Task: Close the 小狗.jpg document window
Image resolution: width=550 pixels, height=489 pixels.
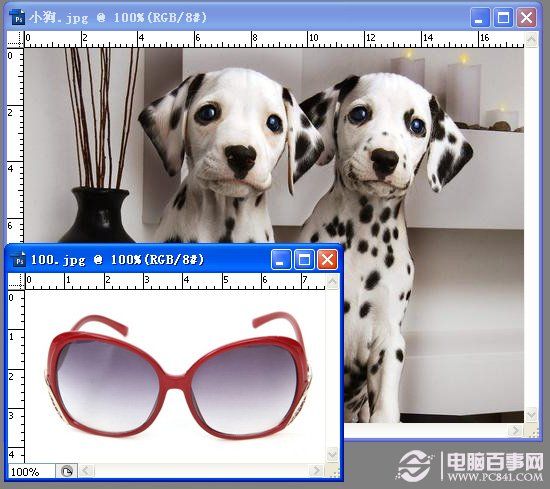Action: point(526,18)
